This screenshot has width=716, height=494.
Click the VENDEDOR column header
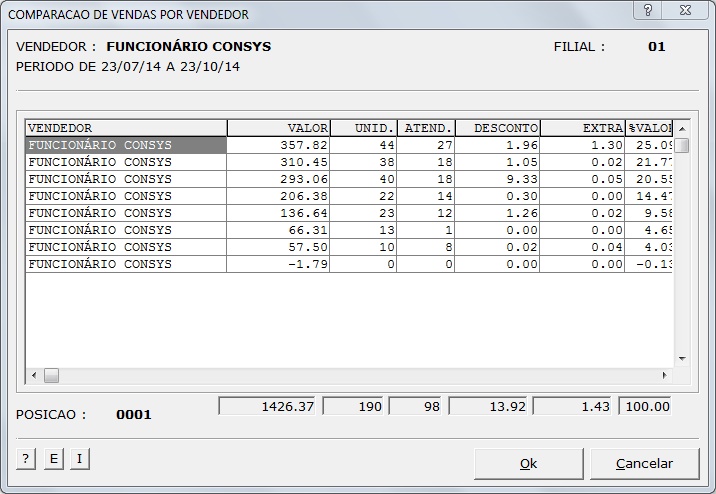pyautogui.click(x=126, y=128)
